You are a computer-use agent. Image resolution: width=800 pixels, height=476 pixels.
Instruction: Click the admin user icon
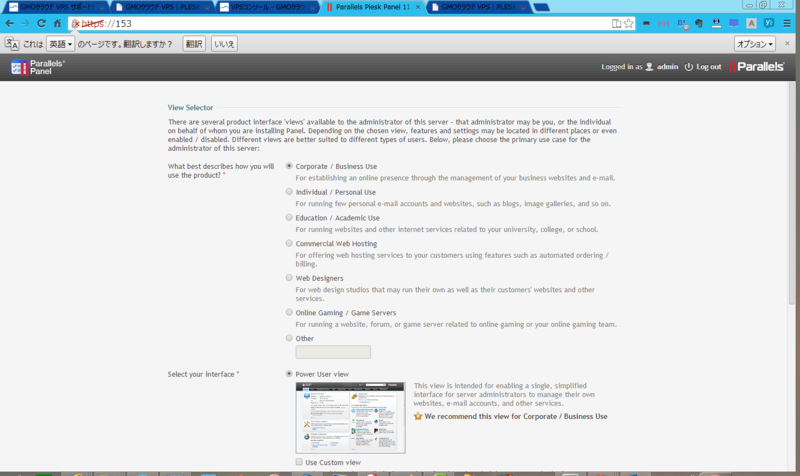pyautogui.click(x=649, y=67)
